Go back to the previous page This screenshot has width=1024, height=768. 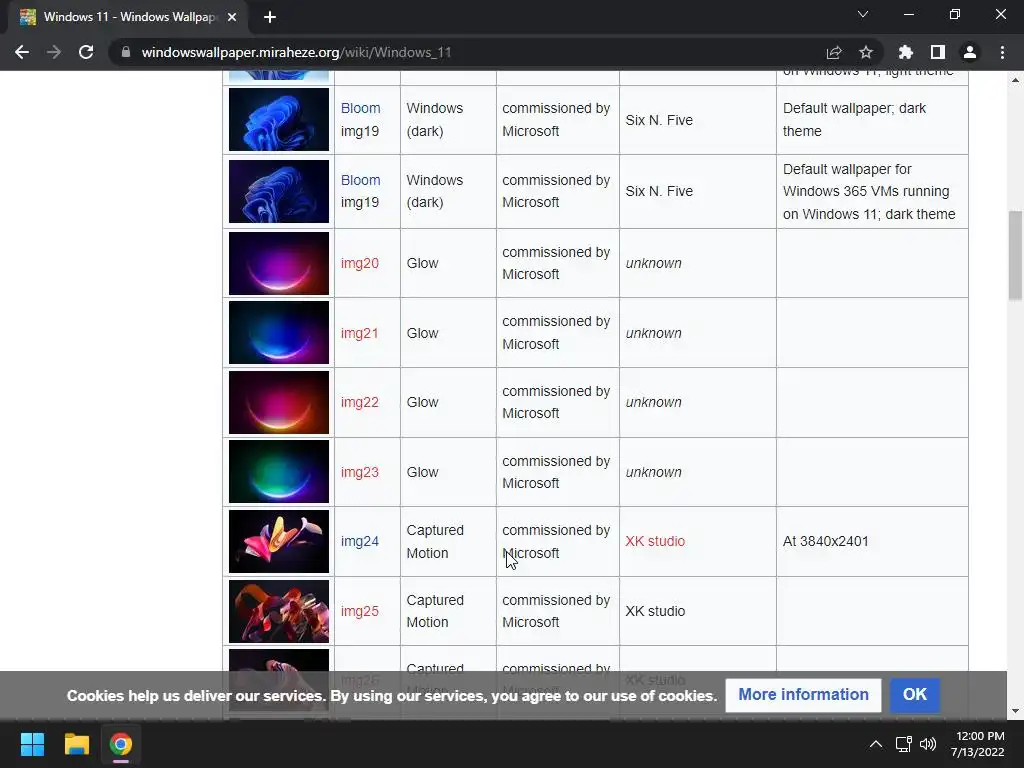coord(22,52)
